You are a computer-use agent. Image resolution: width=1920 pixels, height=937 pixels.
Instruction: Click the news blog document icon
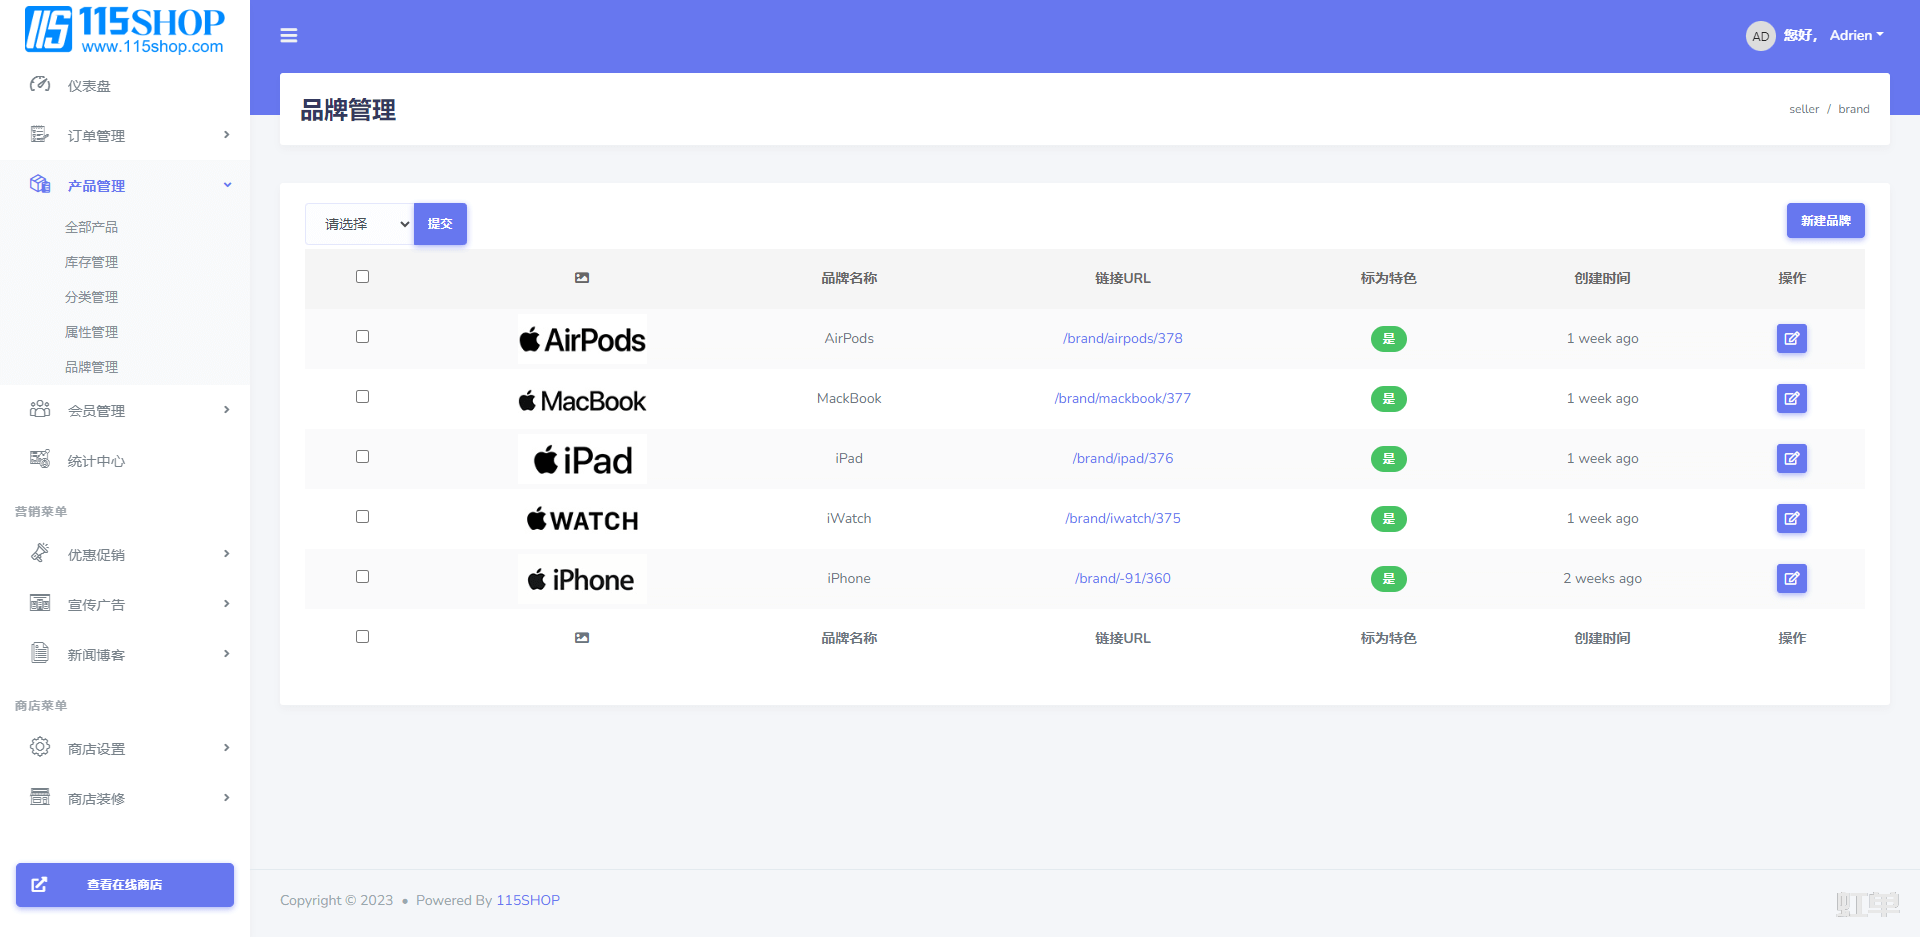coord(40,653)
